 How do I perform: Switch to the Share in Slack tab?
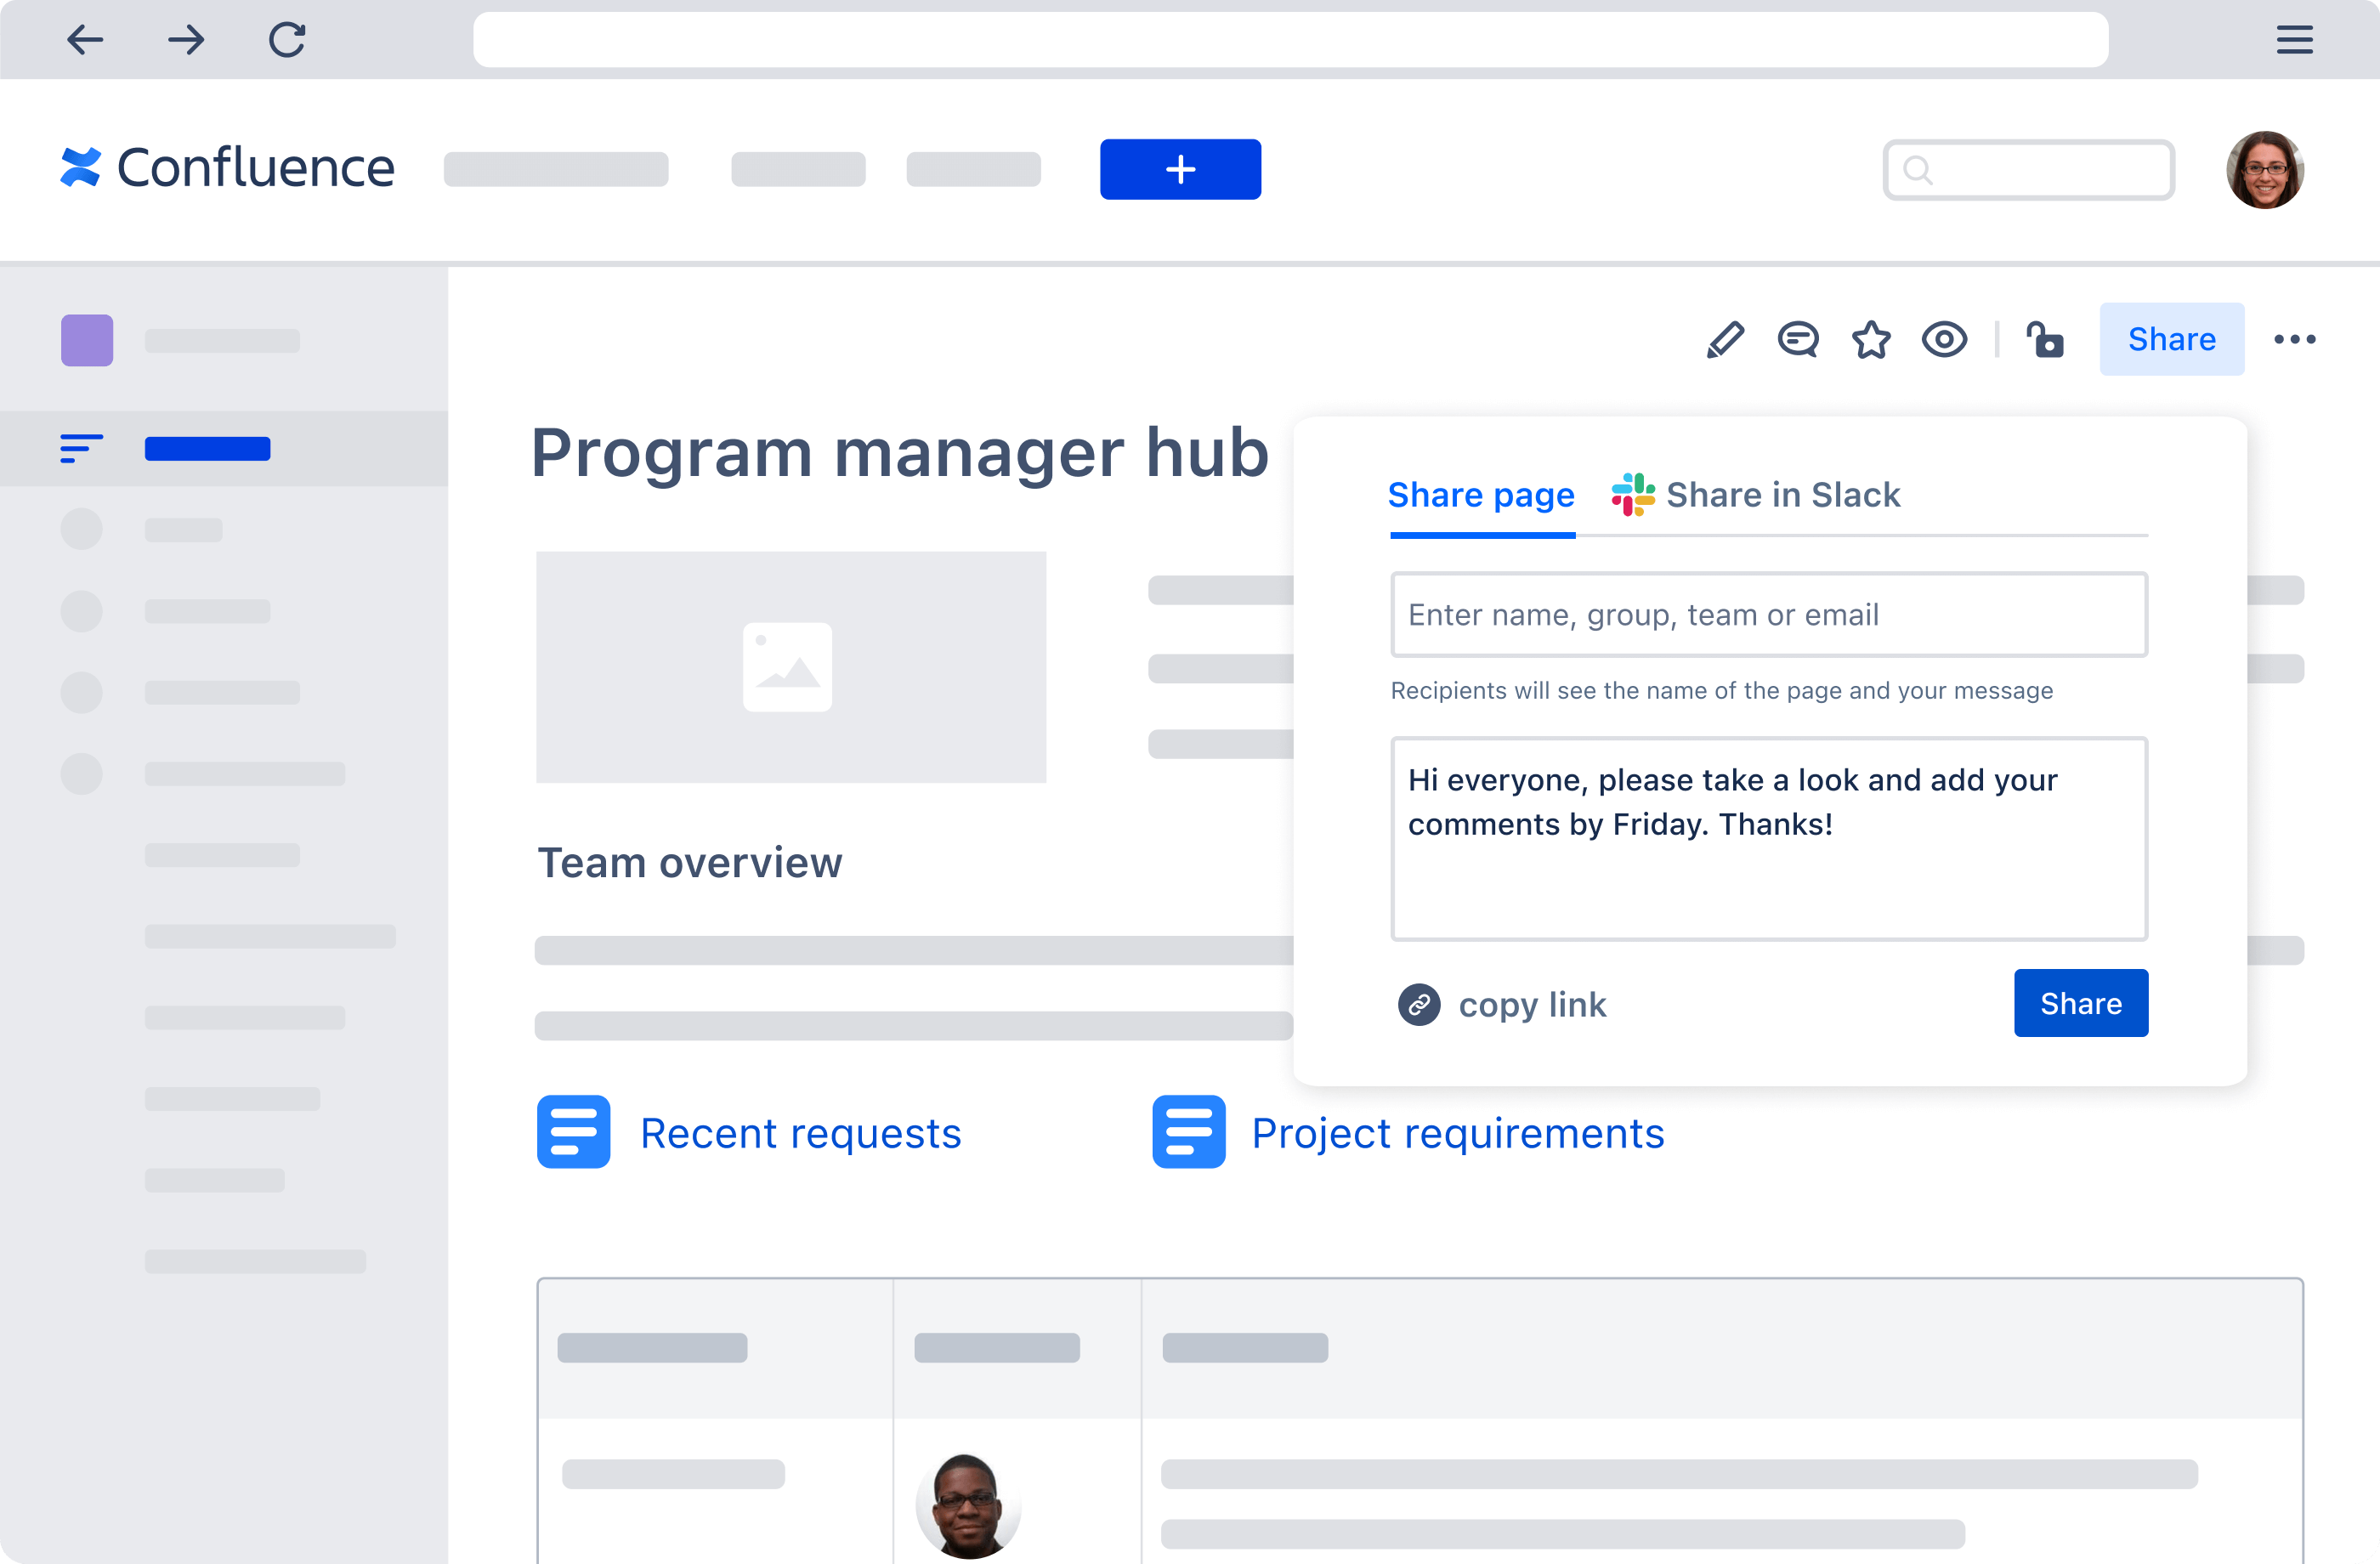coord(1783,494)
